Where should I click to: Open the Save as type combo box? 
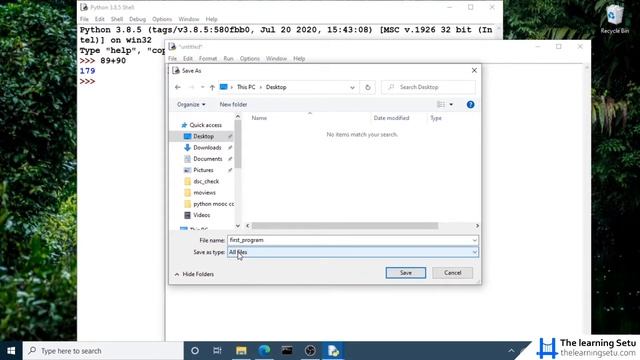pyautogui.click(x=353, y=252)
